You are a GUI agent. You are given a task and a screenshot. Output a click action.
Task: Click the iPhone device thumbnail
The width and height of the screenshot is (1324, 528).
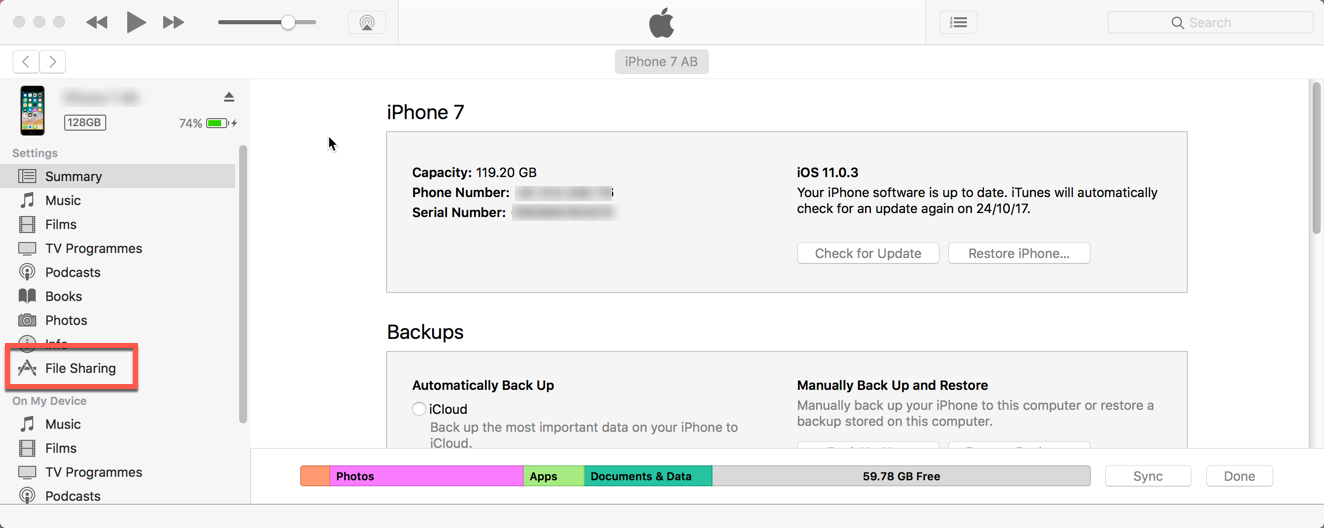pos(32,110)
